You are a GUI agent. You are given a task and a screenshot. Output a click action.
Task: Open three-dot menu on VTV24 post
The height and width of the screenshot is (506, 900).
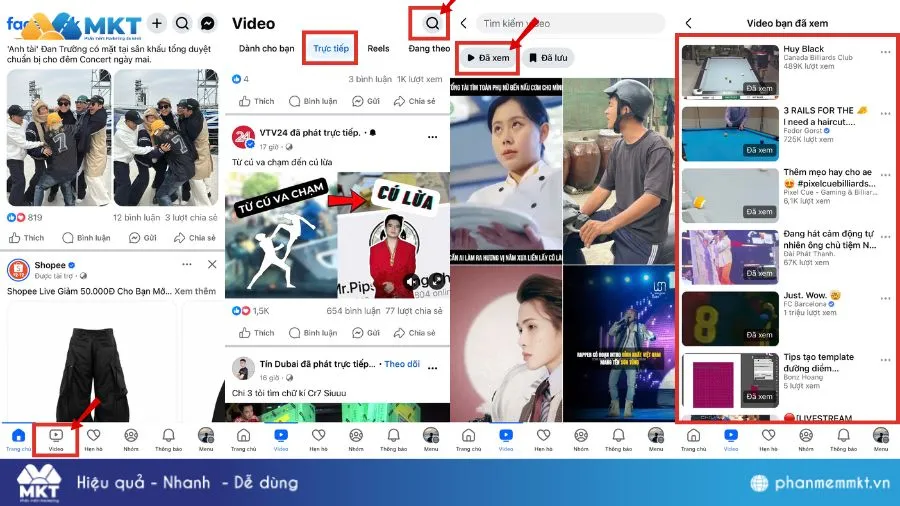(432, 137)
